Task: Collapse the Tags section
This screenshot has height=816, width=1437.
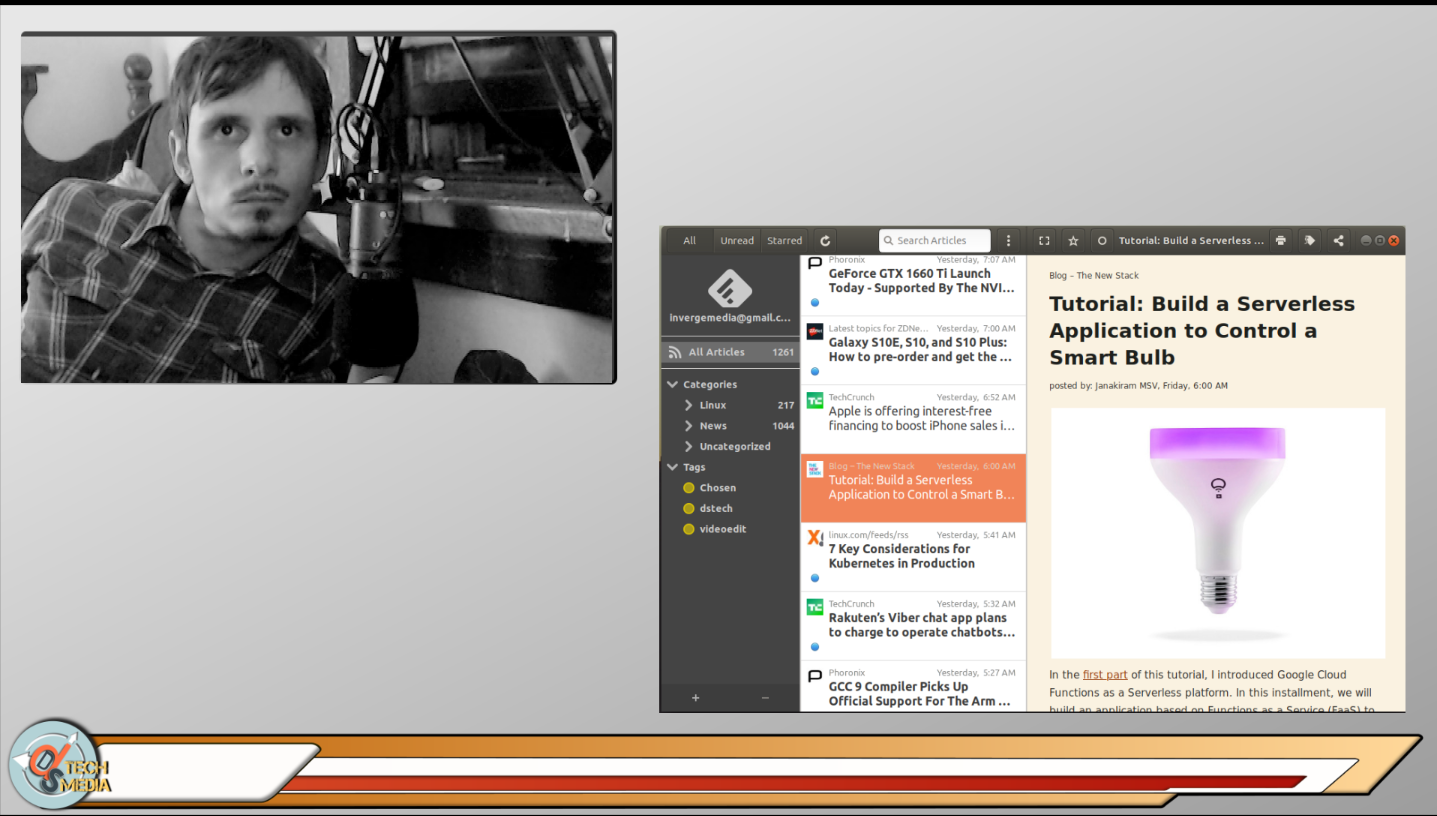Action: (x=673, y=467)
